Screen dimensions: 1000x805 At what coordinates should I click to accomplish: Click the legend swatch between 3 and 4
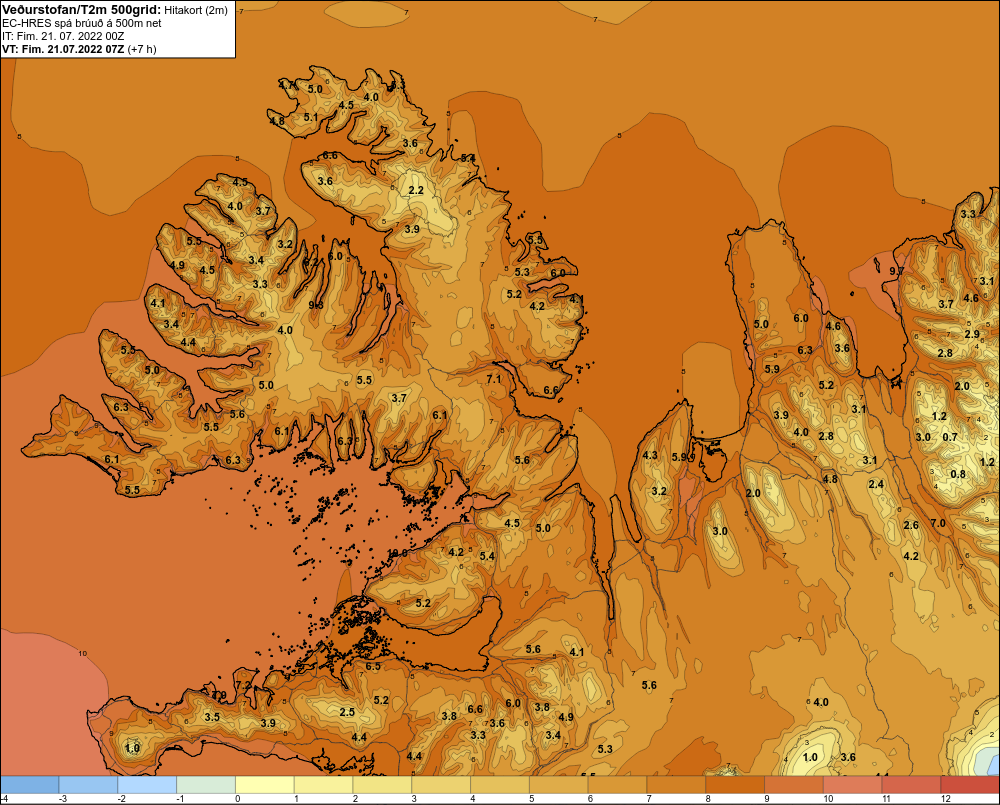[x=441, y=785]
